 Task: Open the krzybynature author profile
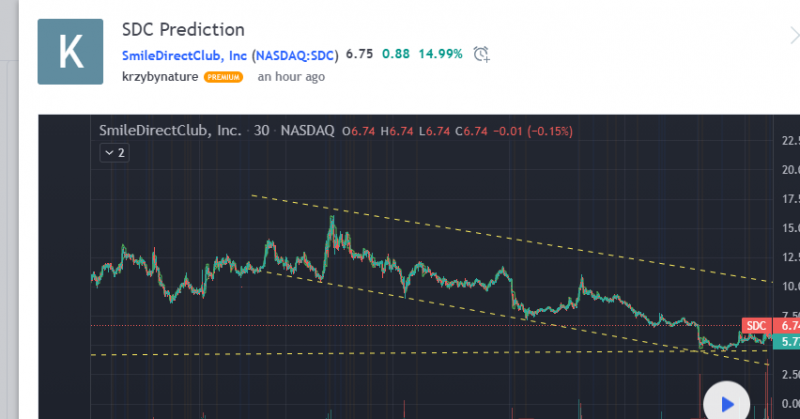(159, 77)
